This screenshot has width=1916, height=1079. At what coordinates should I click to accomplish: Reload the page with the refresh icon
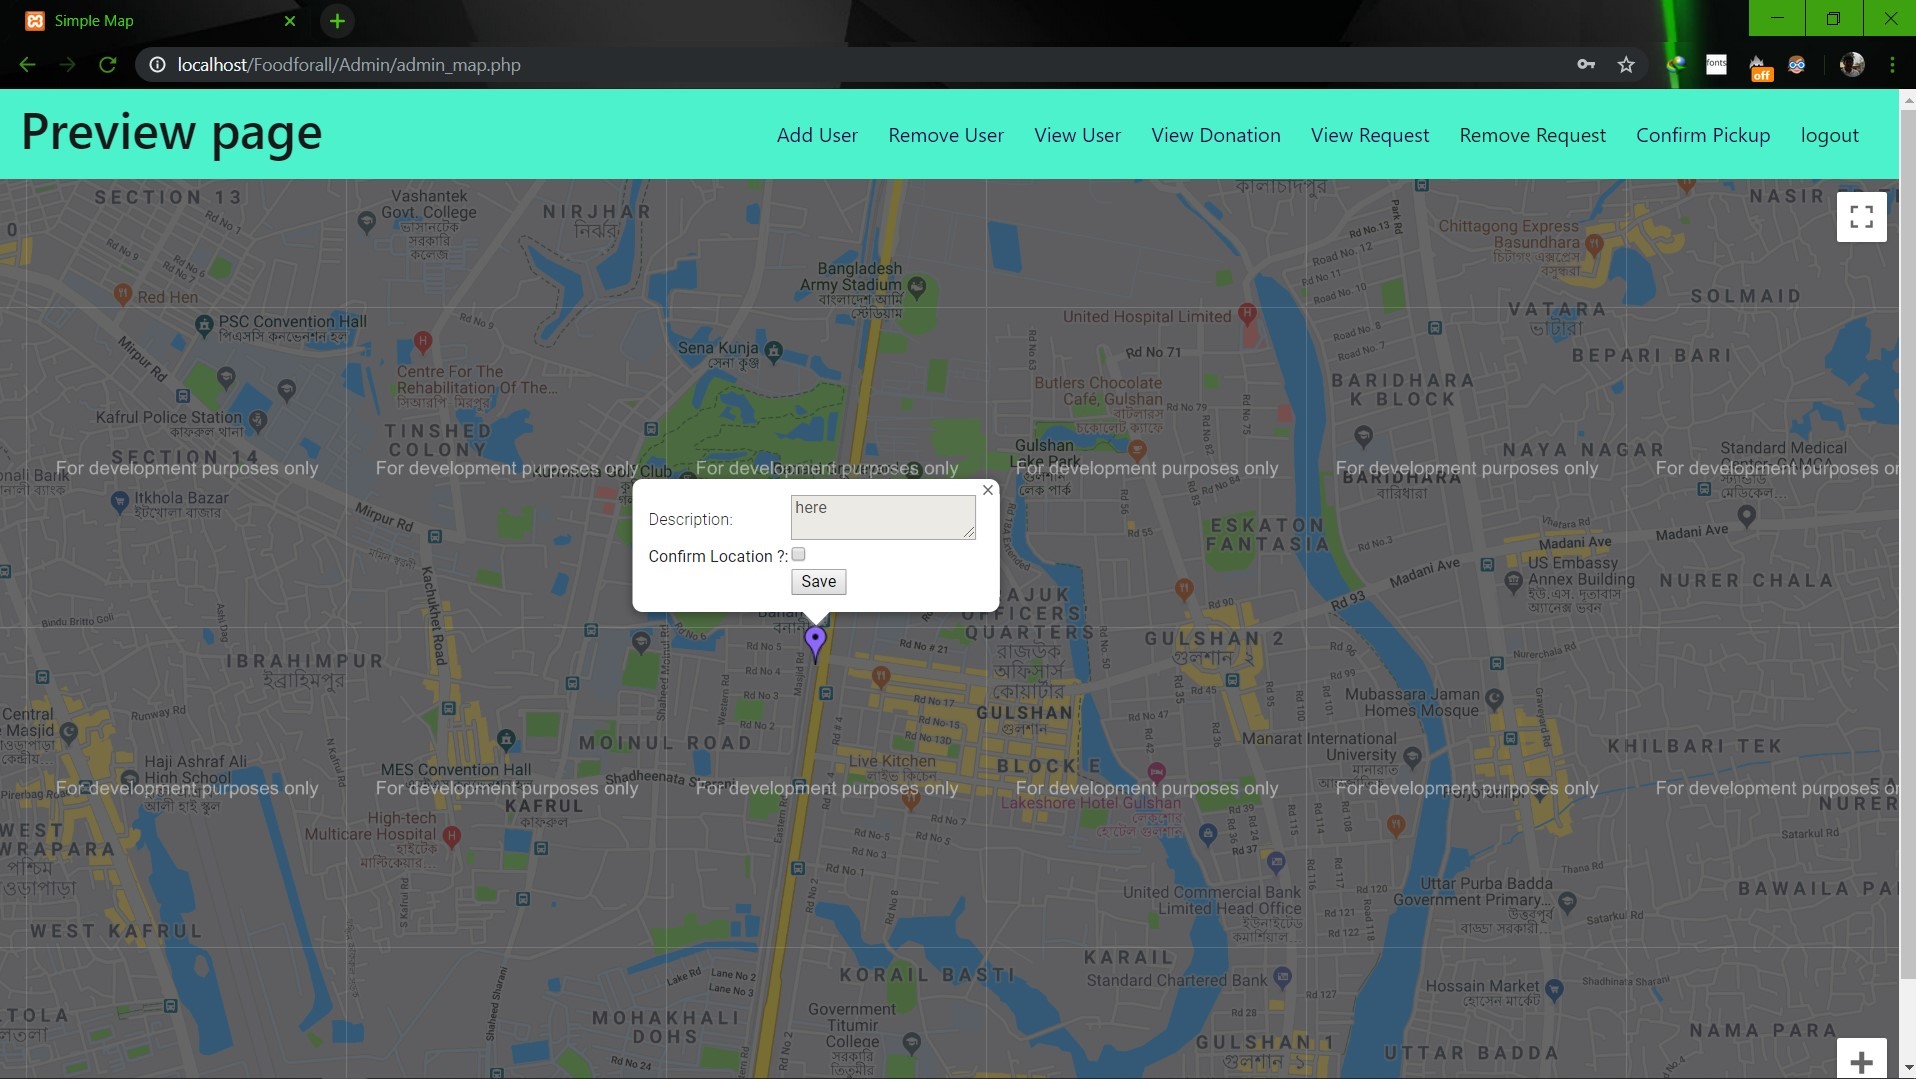pos(108,65)
